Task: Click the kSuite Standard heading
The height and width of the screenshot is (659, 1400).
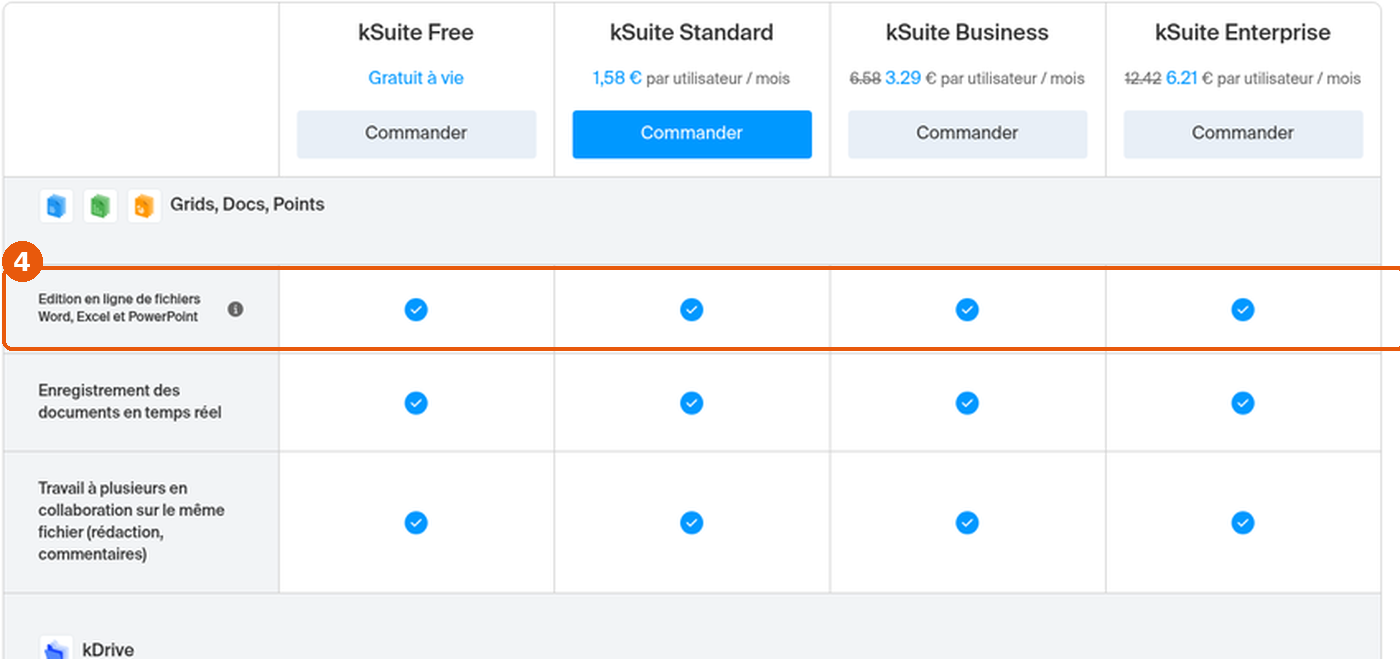Action: click(692, 32)
